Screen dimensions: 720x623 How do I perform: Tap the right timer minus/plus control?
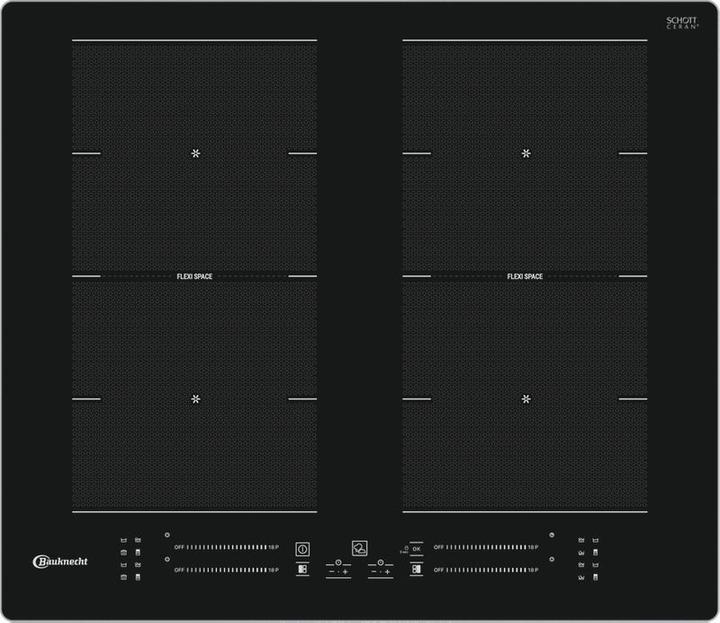380,570
